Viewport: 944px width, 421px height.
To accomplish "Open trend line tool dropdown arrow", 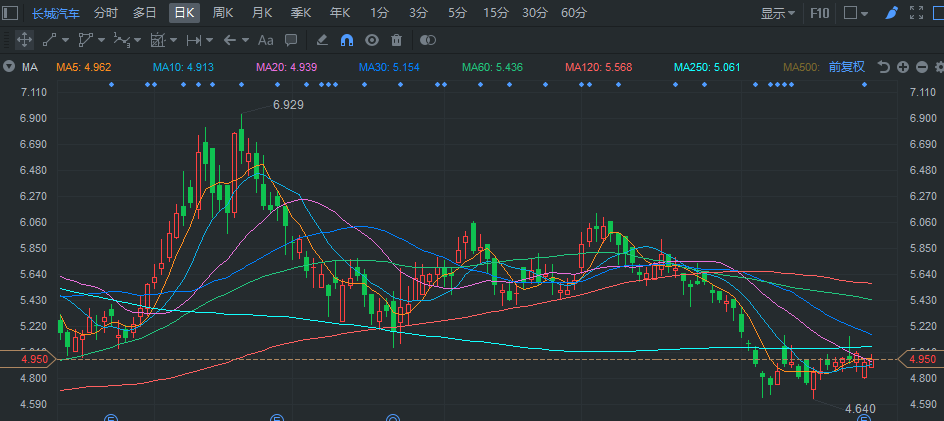I will 65,40.
